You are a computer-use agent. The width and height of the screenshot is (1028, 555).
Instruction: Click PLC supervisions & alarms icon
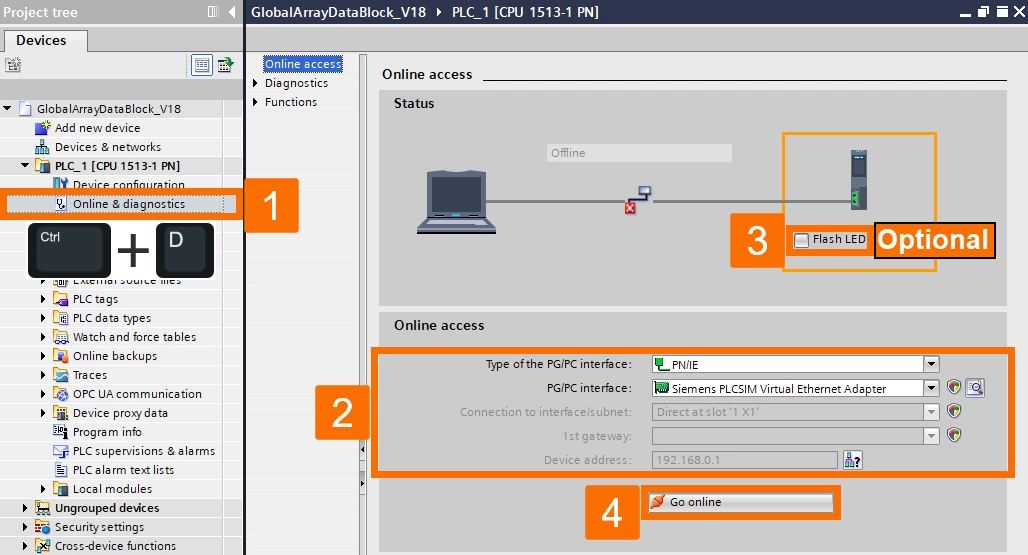click(60, 451)
